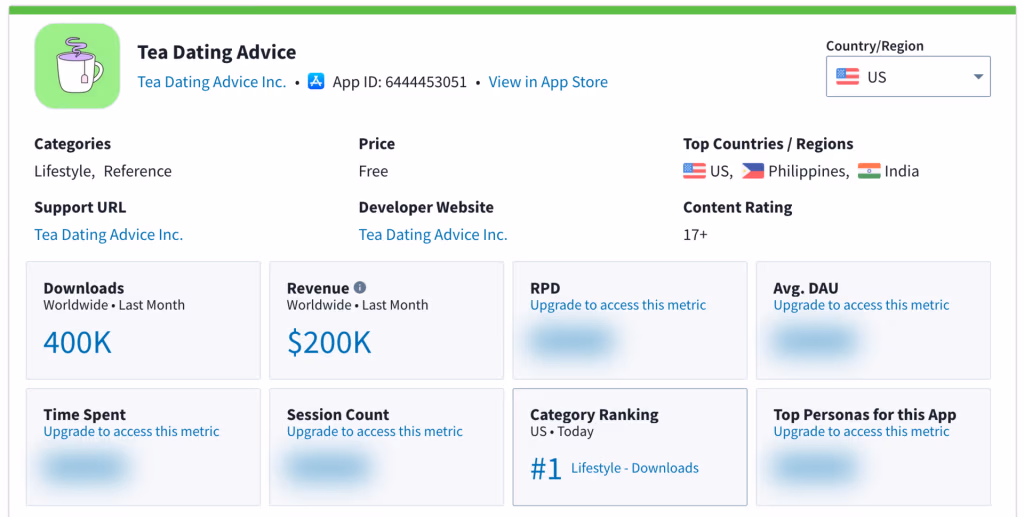The image size is (1024, 517).
Task: Click the Tea Dating Advice app icon
Action: (77, 66)
